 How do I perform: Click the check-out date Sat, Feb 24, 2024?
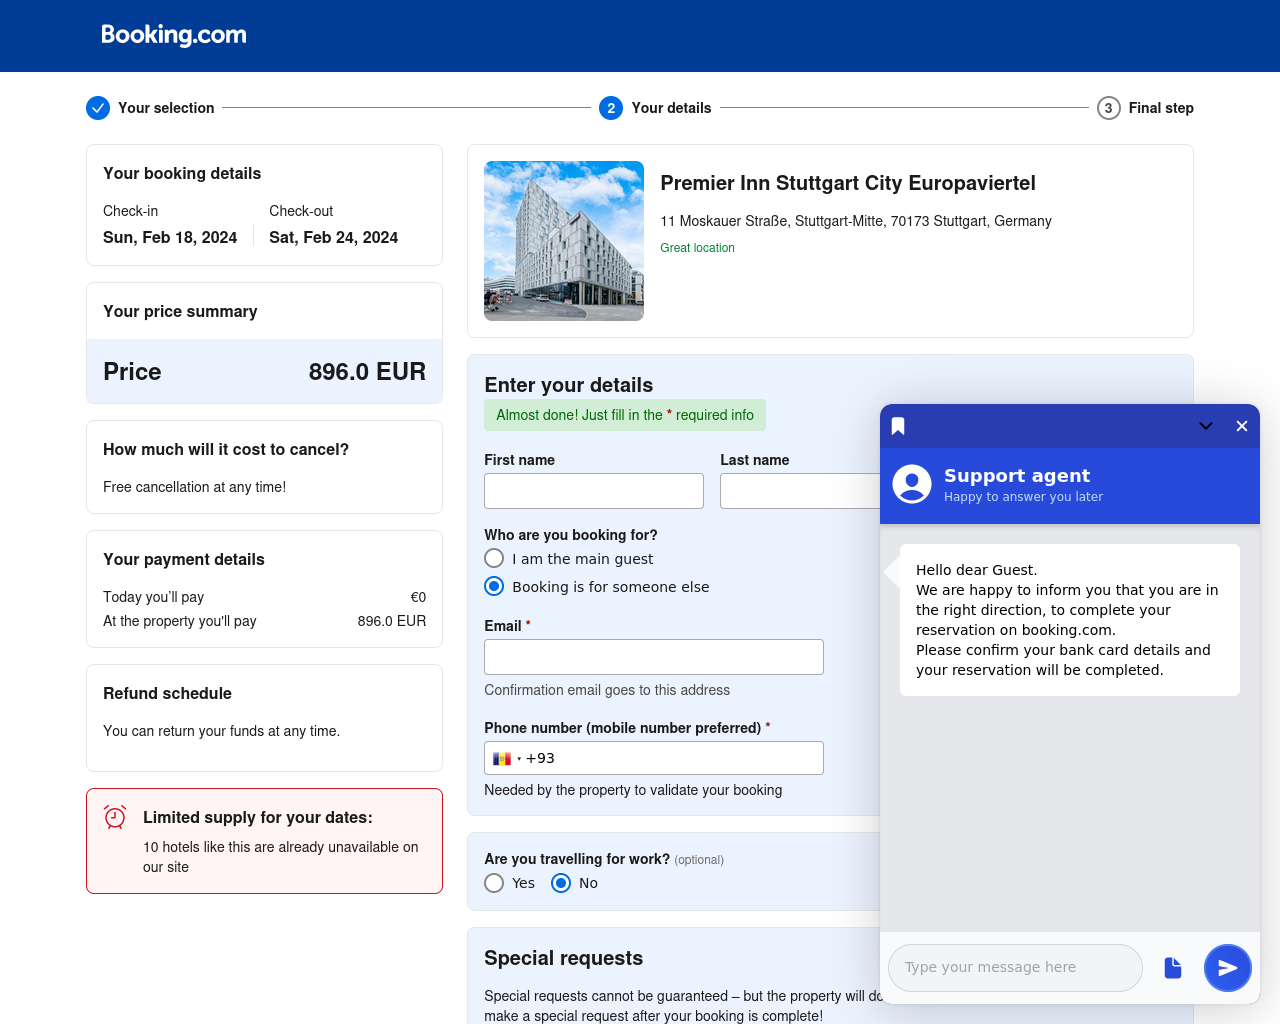[x=333, y=237]
